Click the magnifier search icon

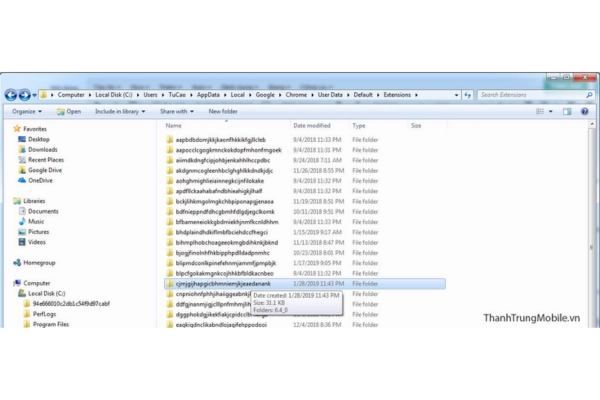[x=589, y=95]
